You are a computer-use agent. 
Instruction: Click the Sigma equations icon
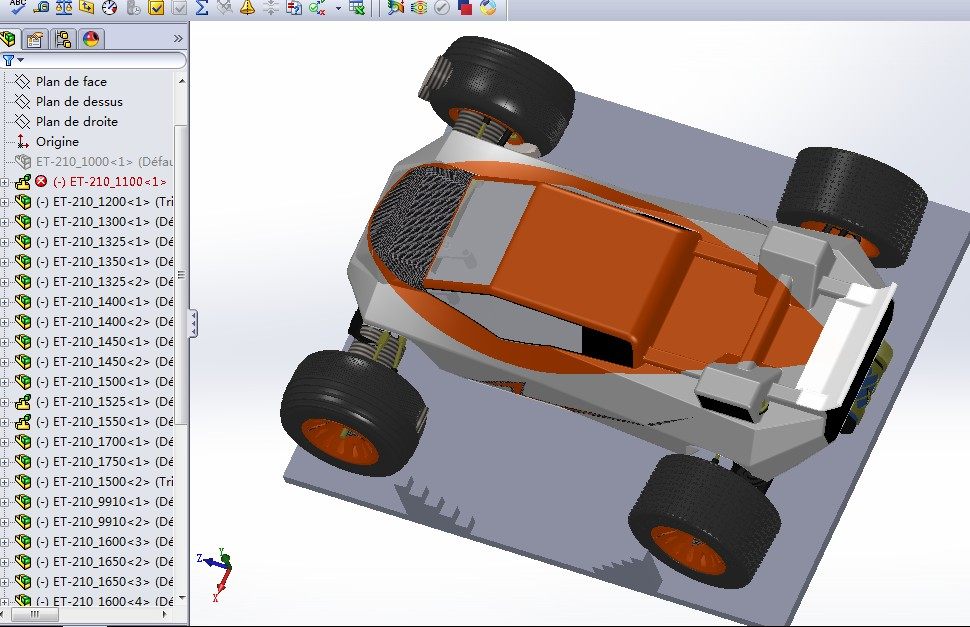(202, 8)
